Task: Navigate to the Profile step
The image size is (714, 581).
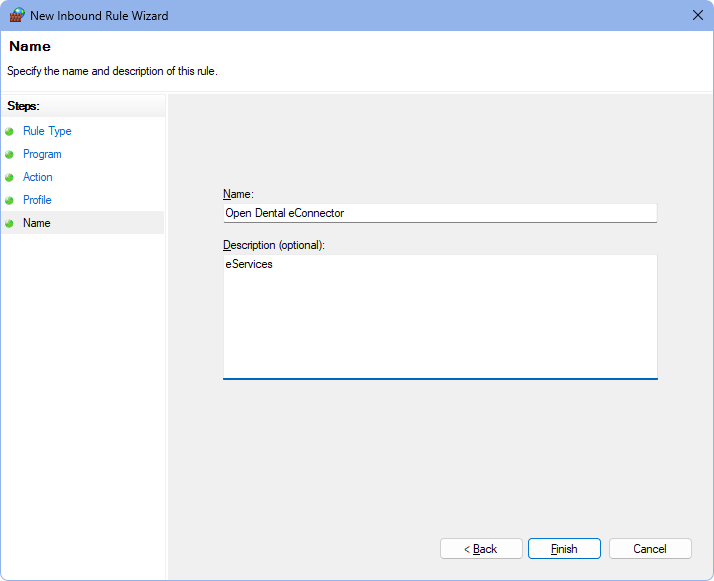Action: [37, 200]
